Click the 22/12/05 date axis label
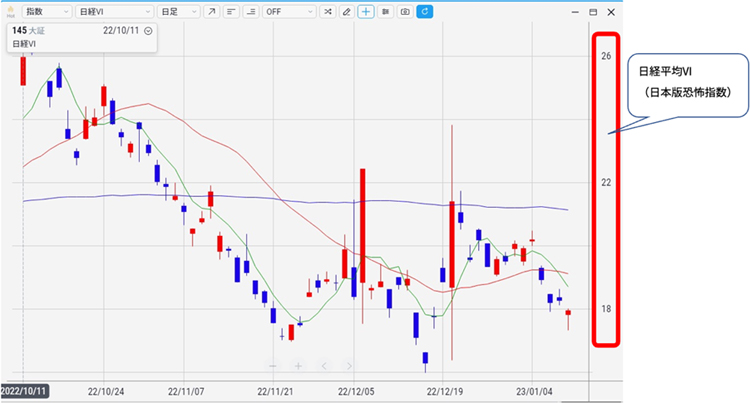This screenshot has height=403, width=750. [356, 392]
